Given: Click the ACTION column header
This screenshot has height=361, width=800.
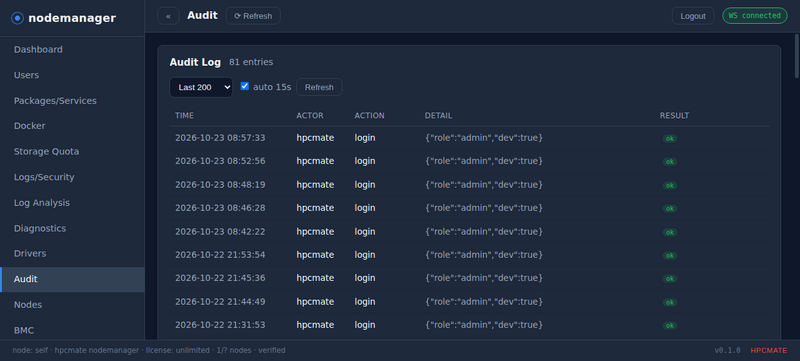Looking at the screenshot, I should pos(369,116).
